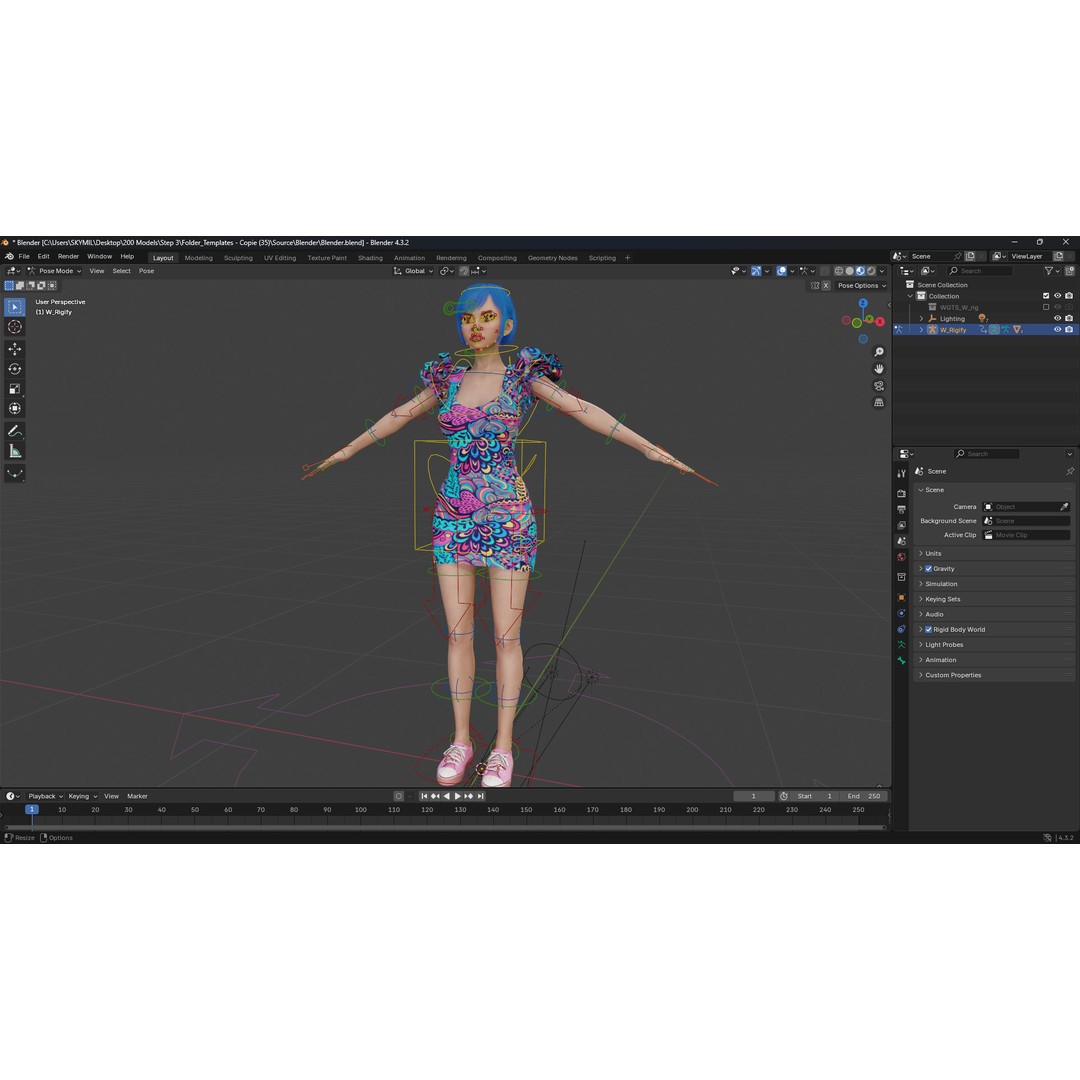This screenshot has width=1080, height=1080.
Task: Click the current frame number field
Action: [x=754, y=796]
